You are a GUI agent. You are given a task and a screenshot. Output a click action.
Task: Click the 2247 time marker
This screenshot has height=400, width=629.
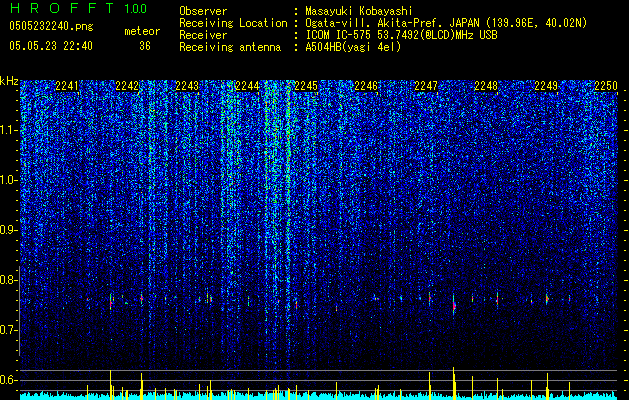click(426, 86)
